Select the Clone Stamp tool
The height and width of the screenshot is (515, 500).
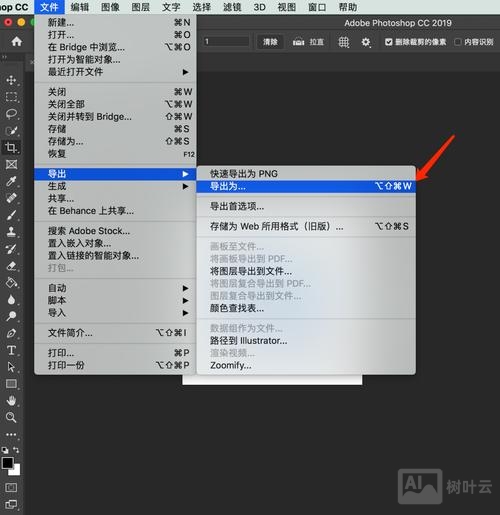pos(11,232)
